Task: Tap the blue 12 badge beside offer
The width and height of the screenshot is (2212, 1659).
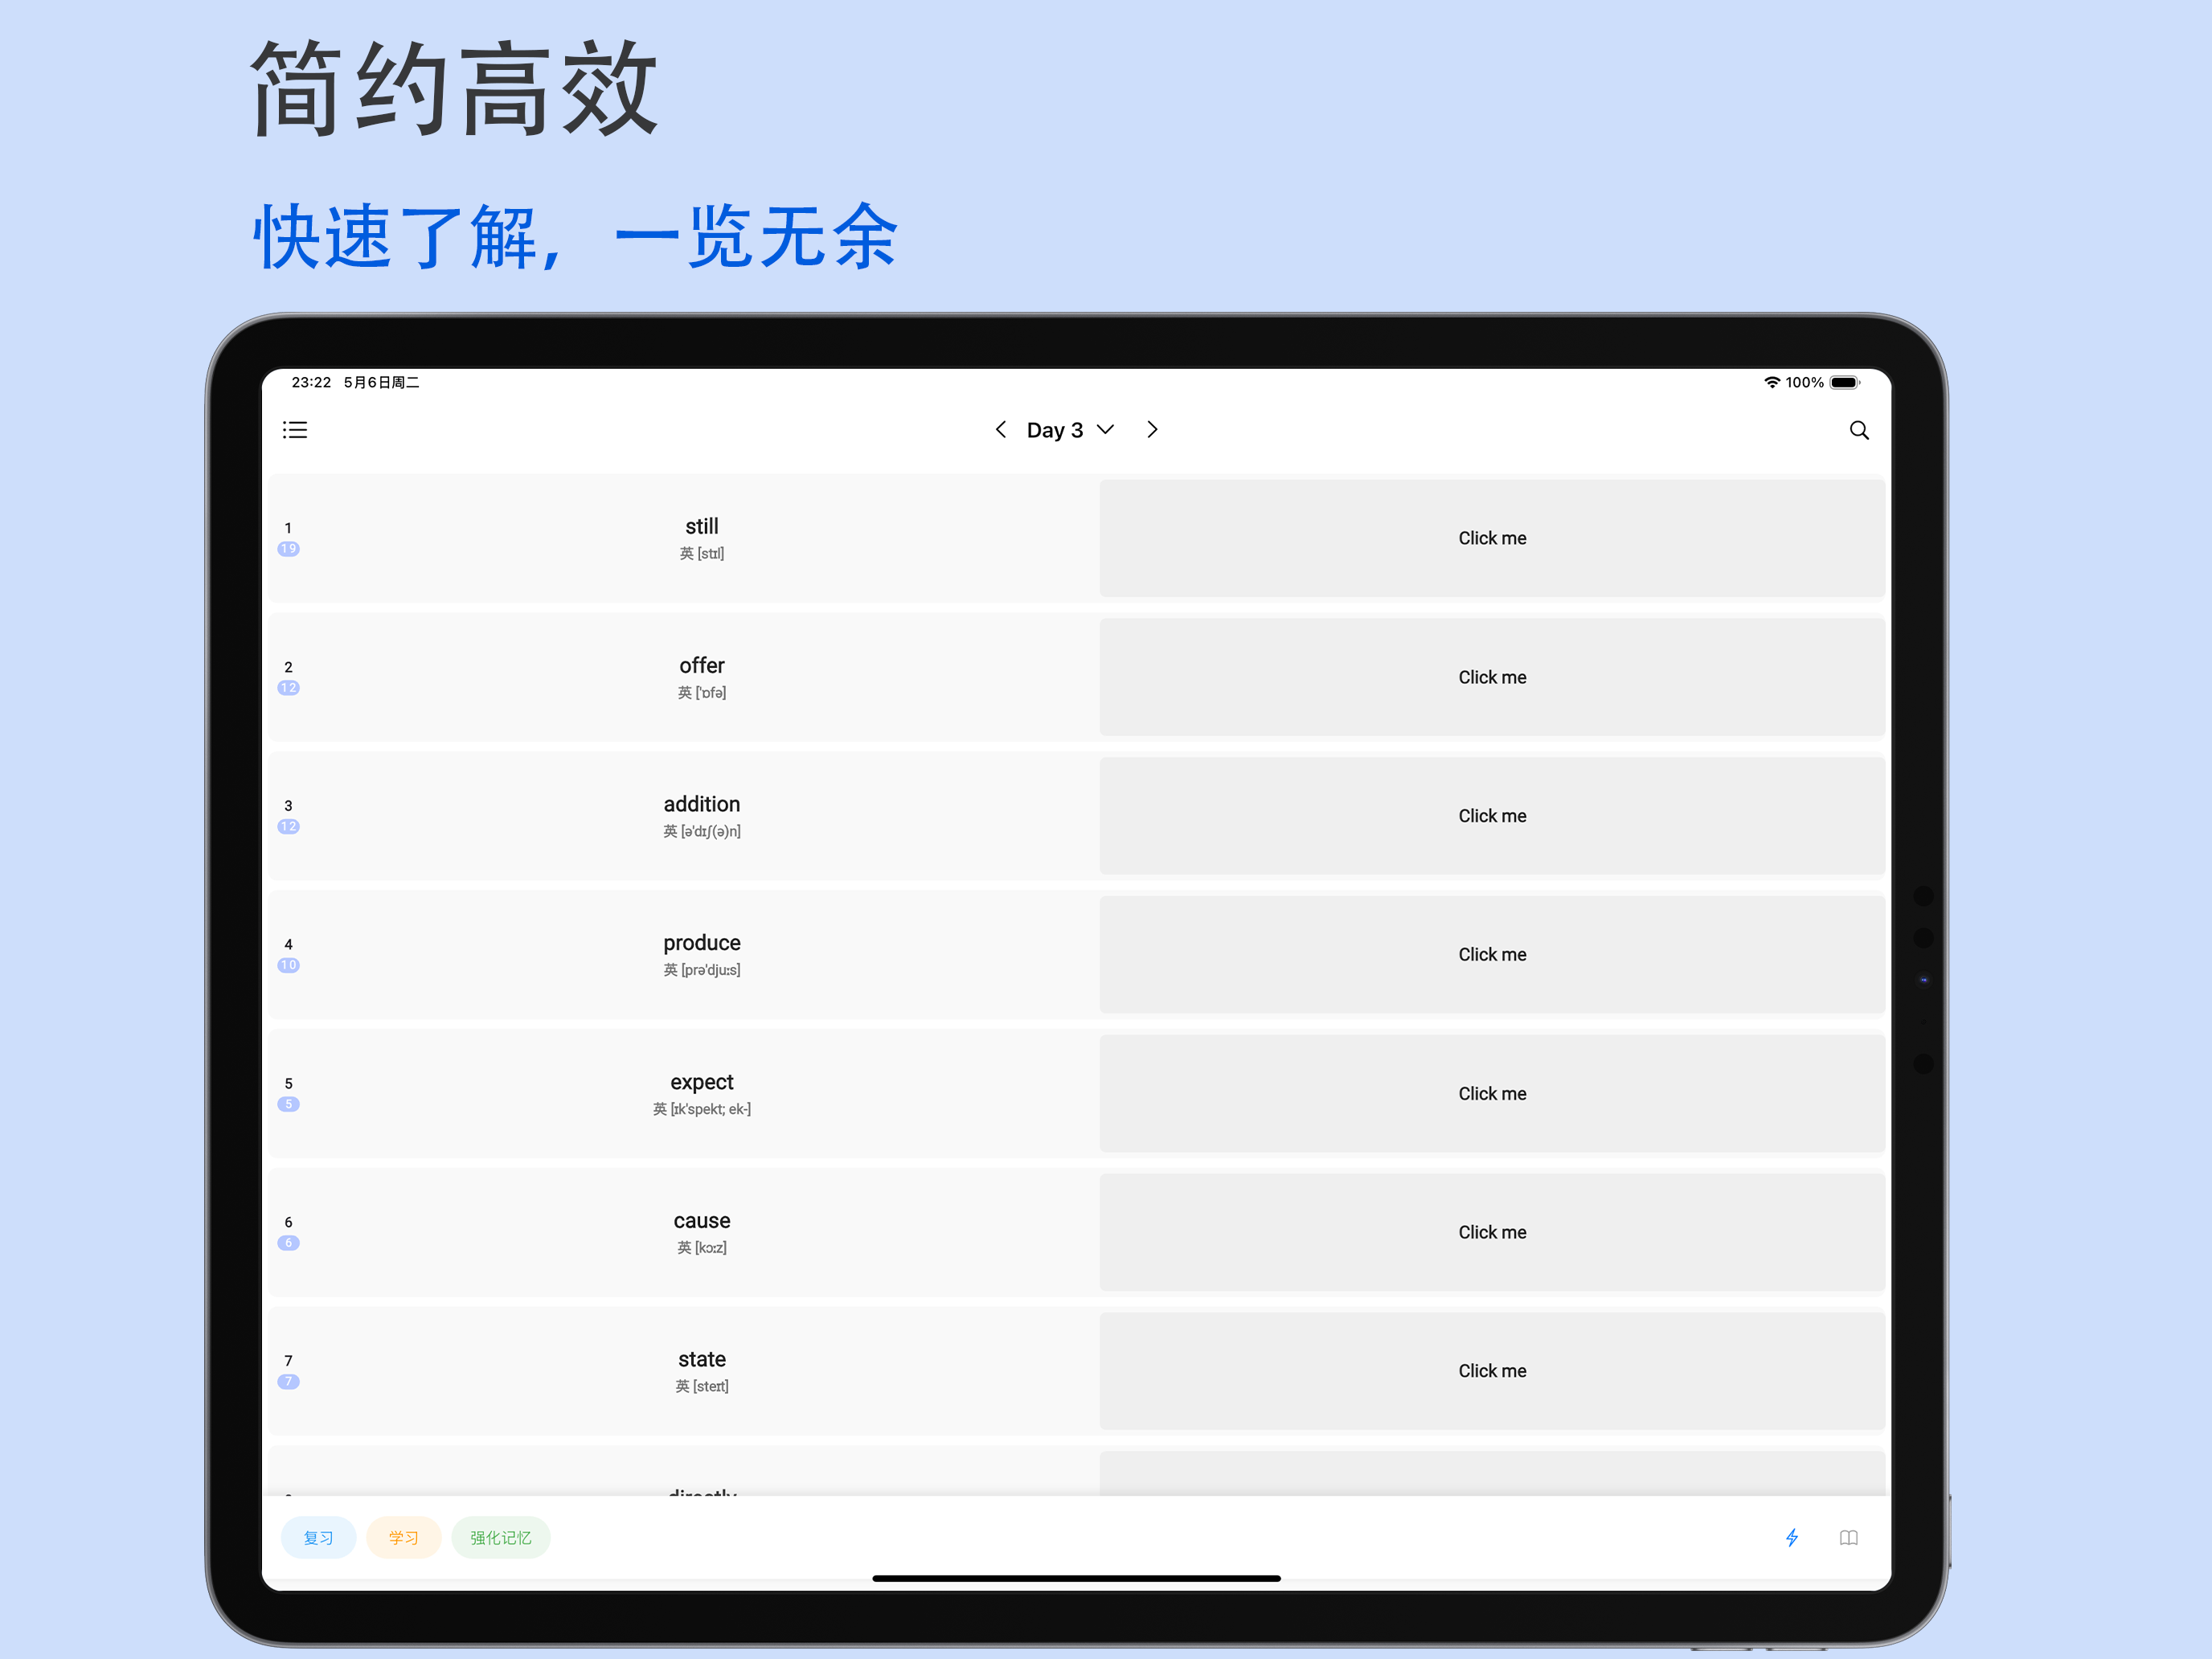Action: coord(288,688)
